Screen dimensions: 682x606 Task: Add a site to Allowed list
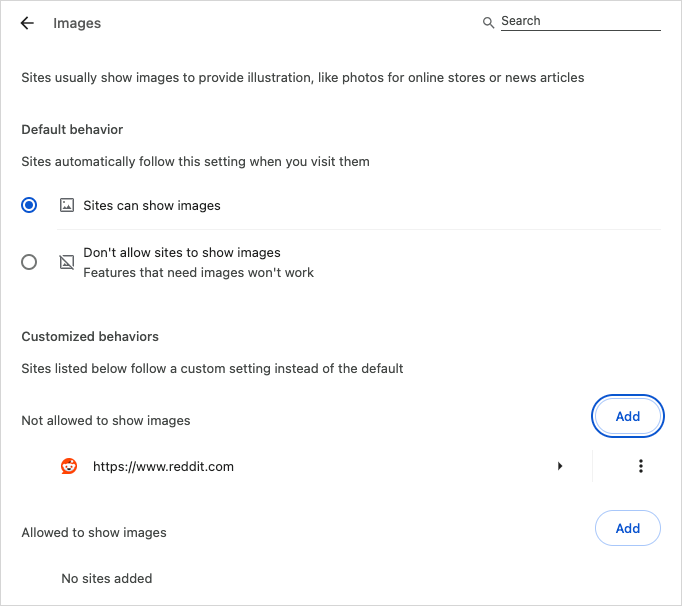pyautogui.click(x=627, y=529)
